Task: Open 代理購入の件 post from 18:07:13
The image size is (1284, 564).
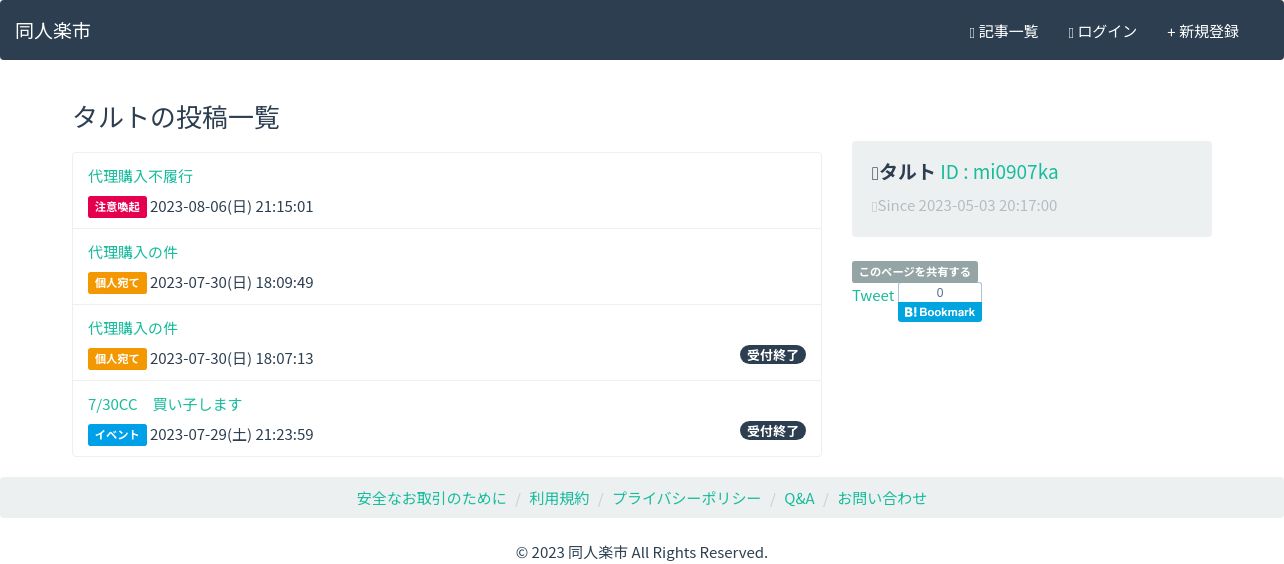Action: (x=133, y=328)
